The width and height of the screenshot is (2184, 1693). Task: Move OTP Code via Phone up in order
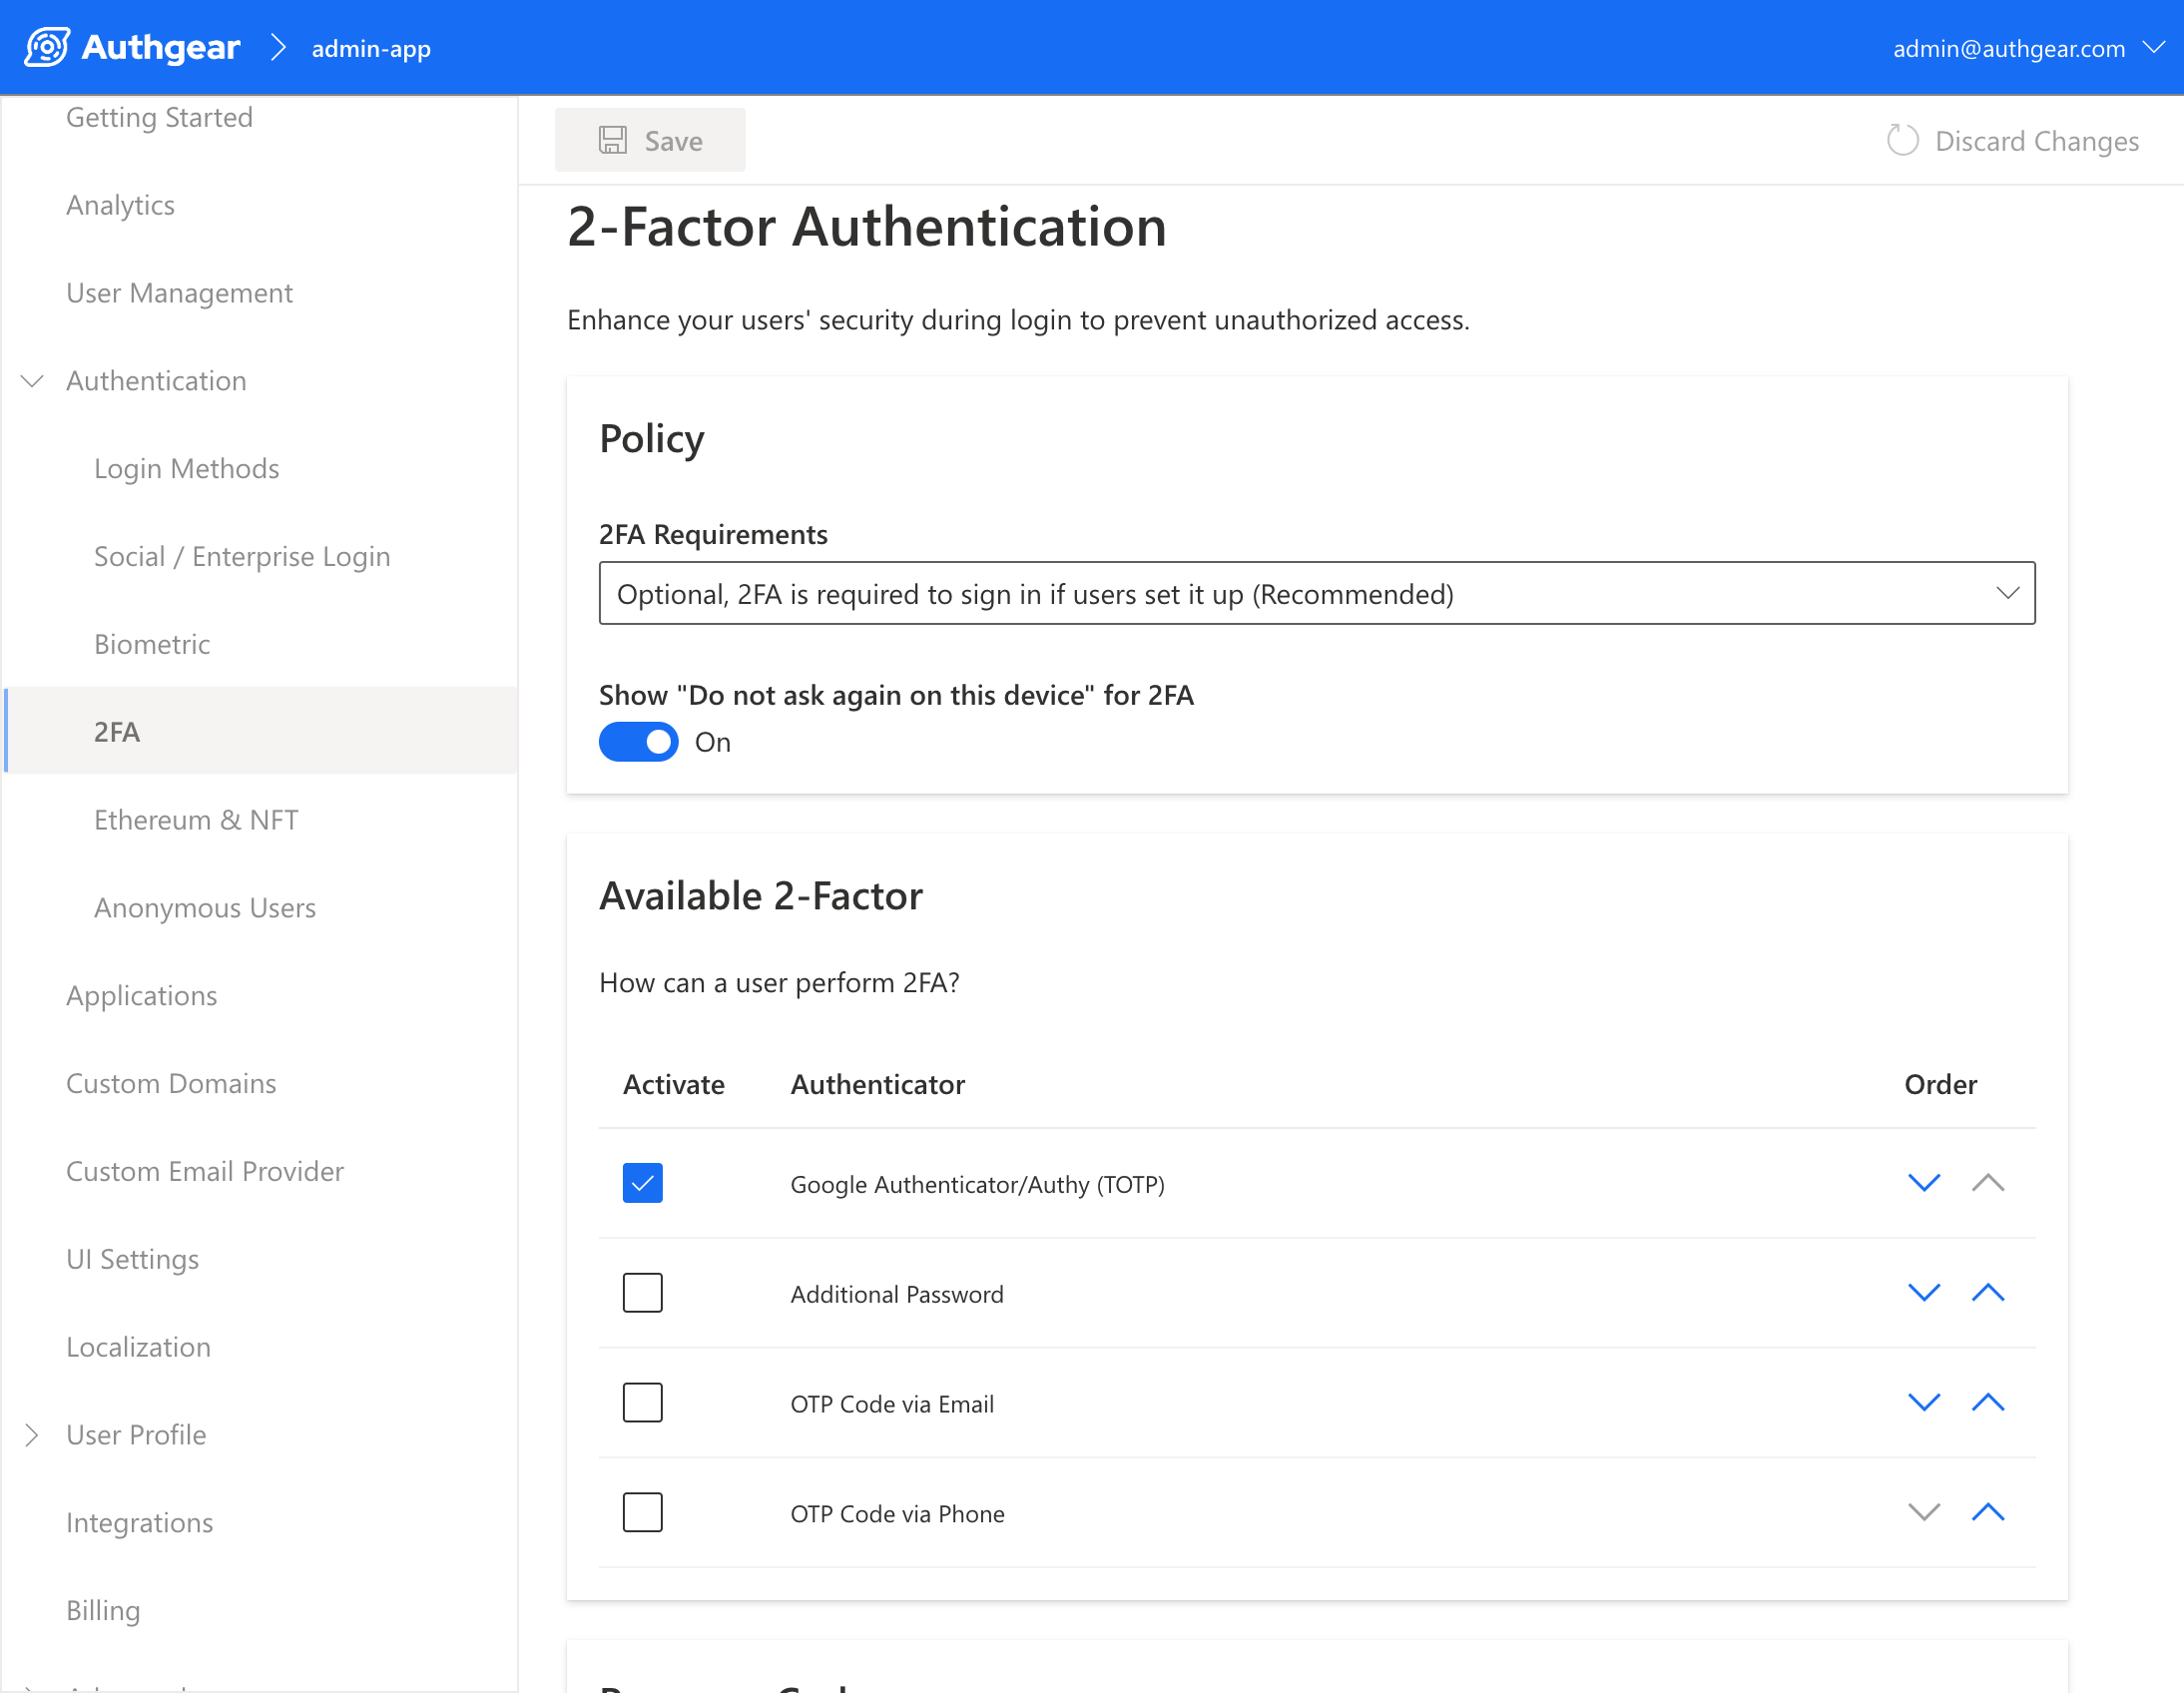(1988, 1512)
